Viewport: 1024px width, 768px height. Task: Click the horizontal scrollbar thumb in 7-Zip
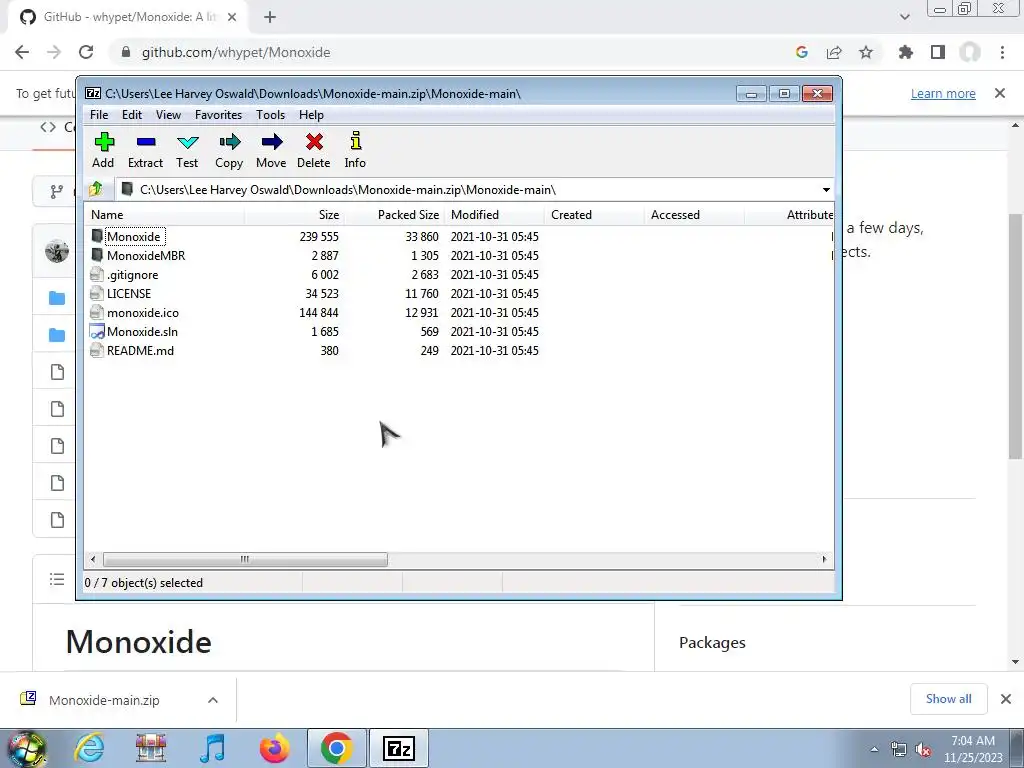coord(245,559)
